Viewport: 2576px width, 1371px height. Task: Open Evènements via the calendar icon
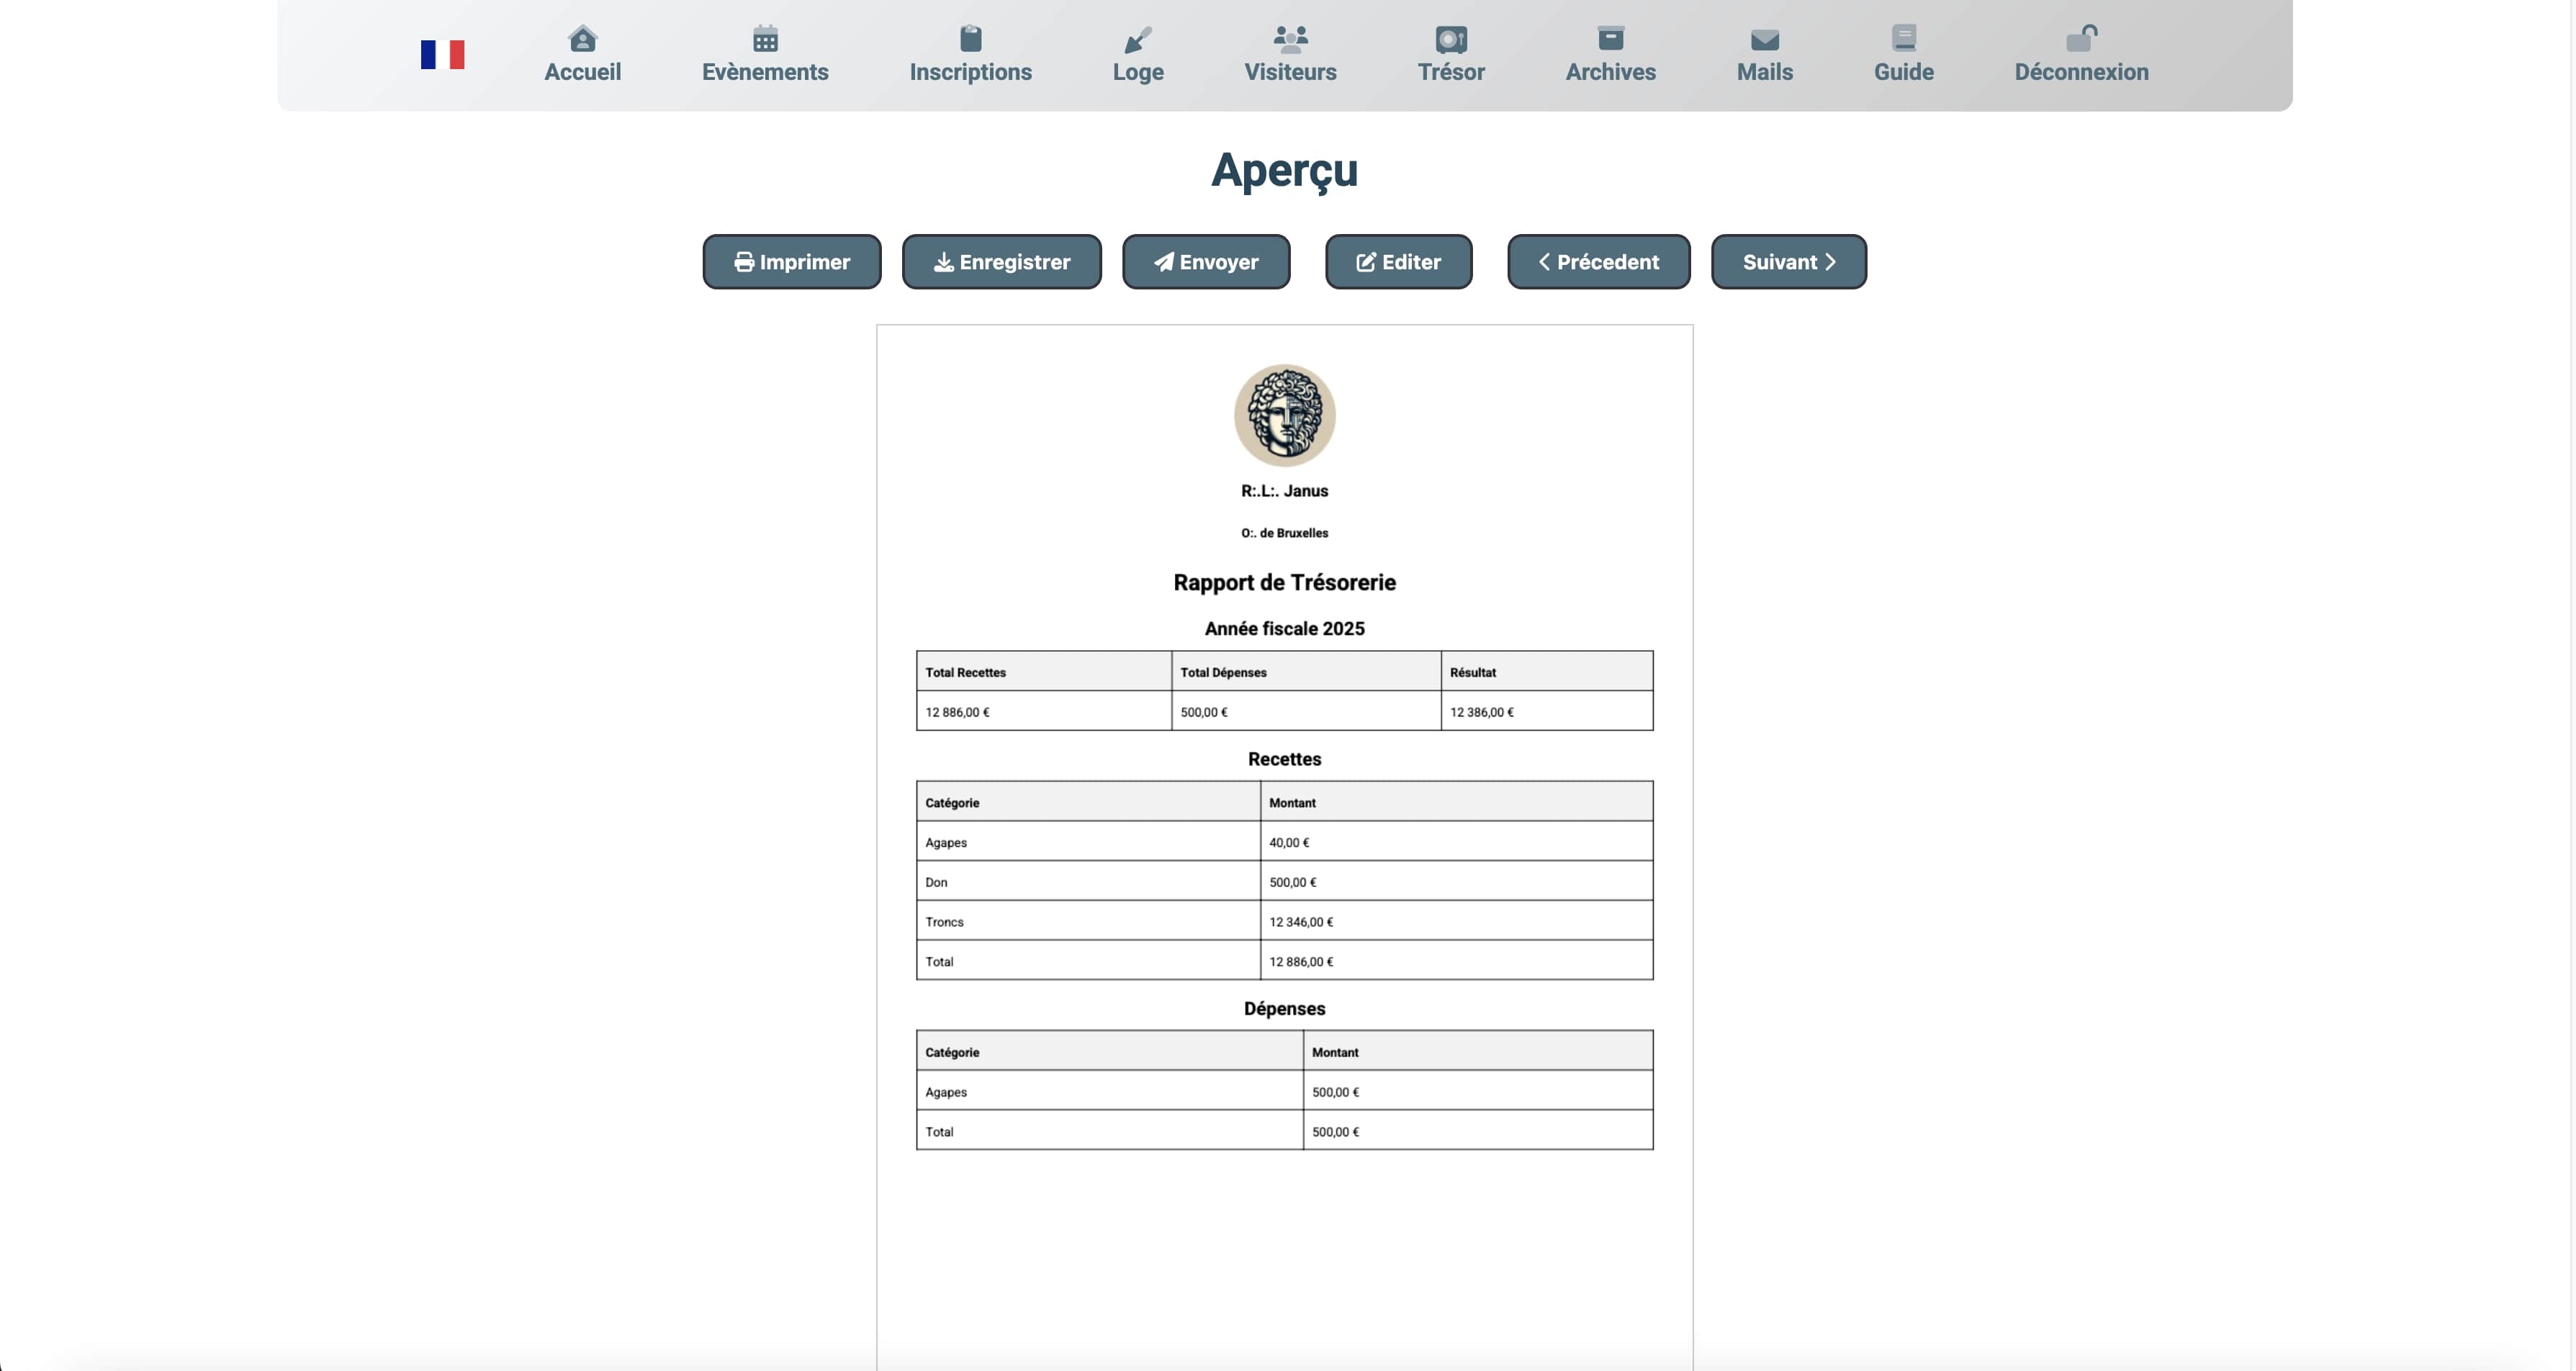[765, 39]
